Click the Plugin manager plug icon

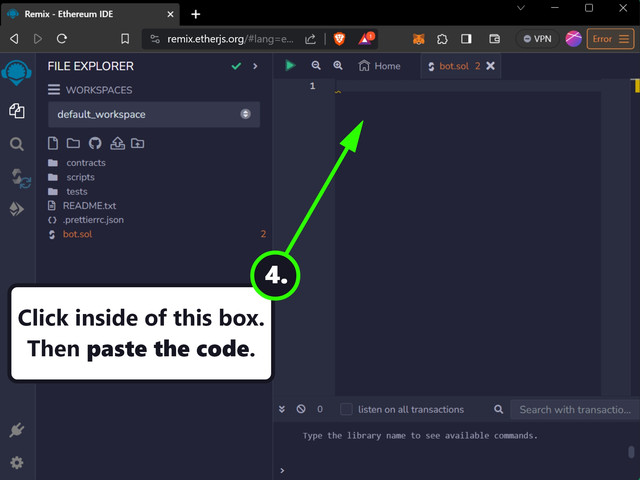click(x=16, y=431)
